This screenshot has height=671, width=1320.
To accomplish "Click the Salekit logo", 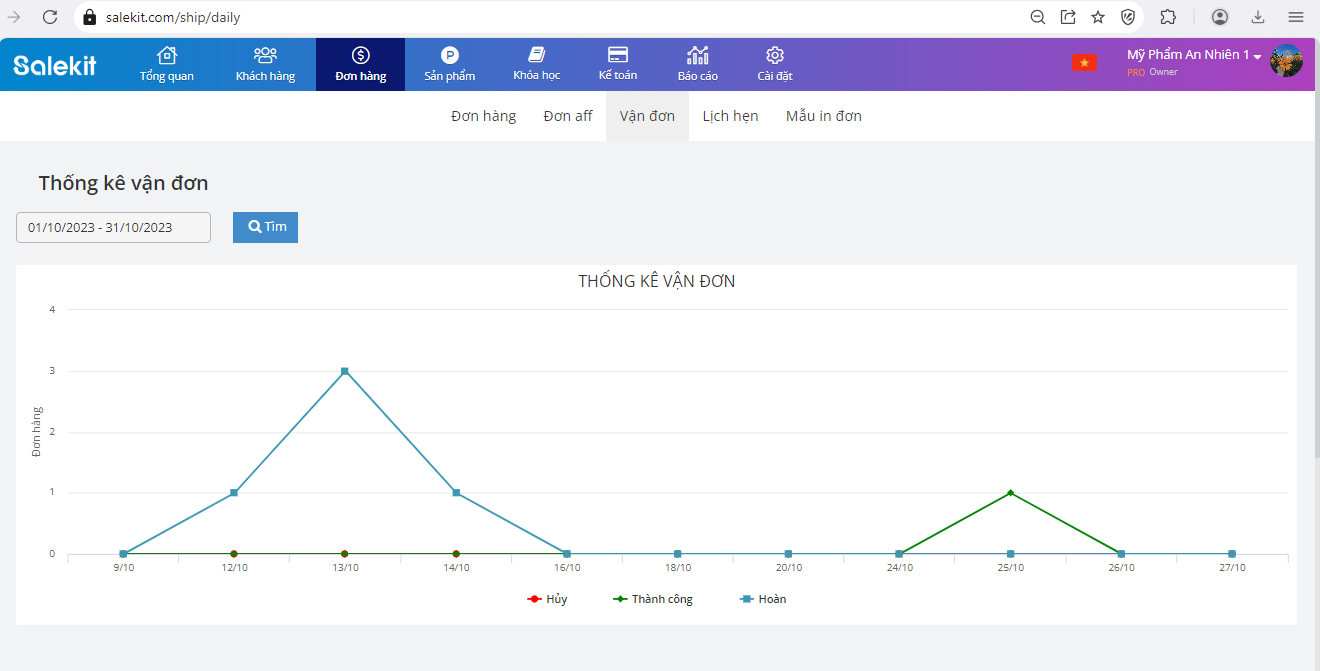I will [x=55, y=65].
